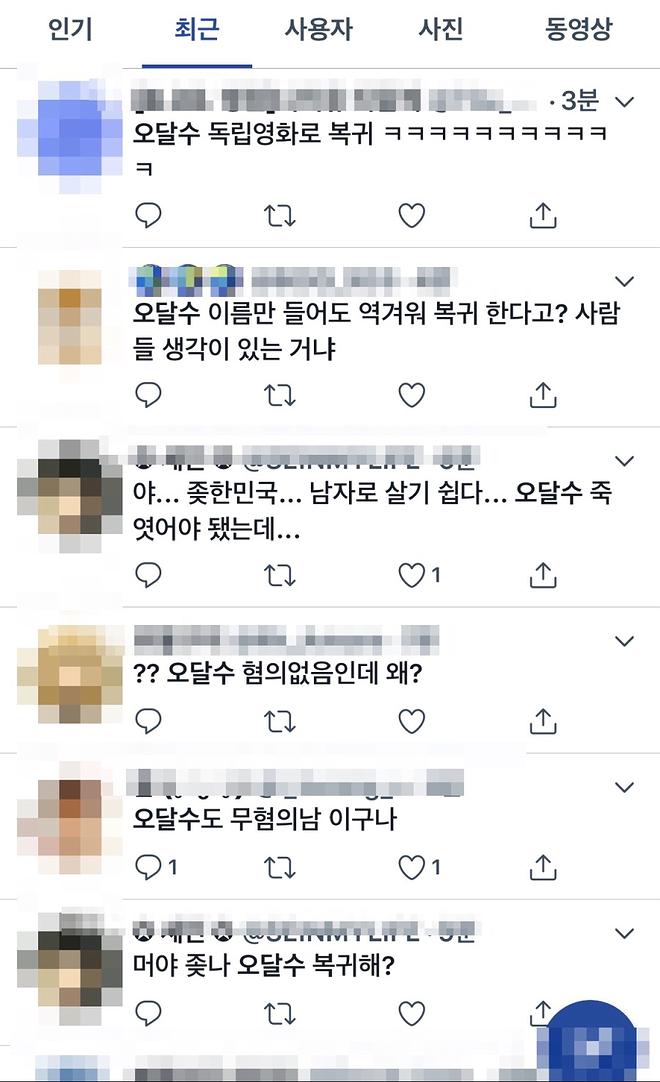This screenshot has width=660, height=1082.
Task: Open the 사진 tab
Action: click(440, 30)
